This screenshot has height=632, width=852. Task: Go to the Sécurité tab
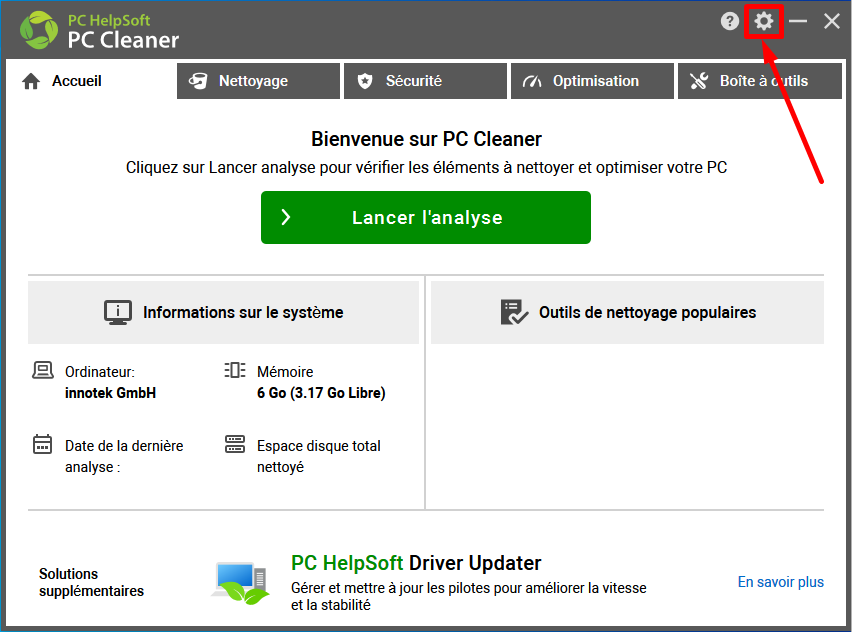425,81
